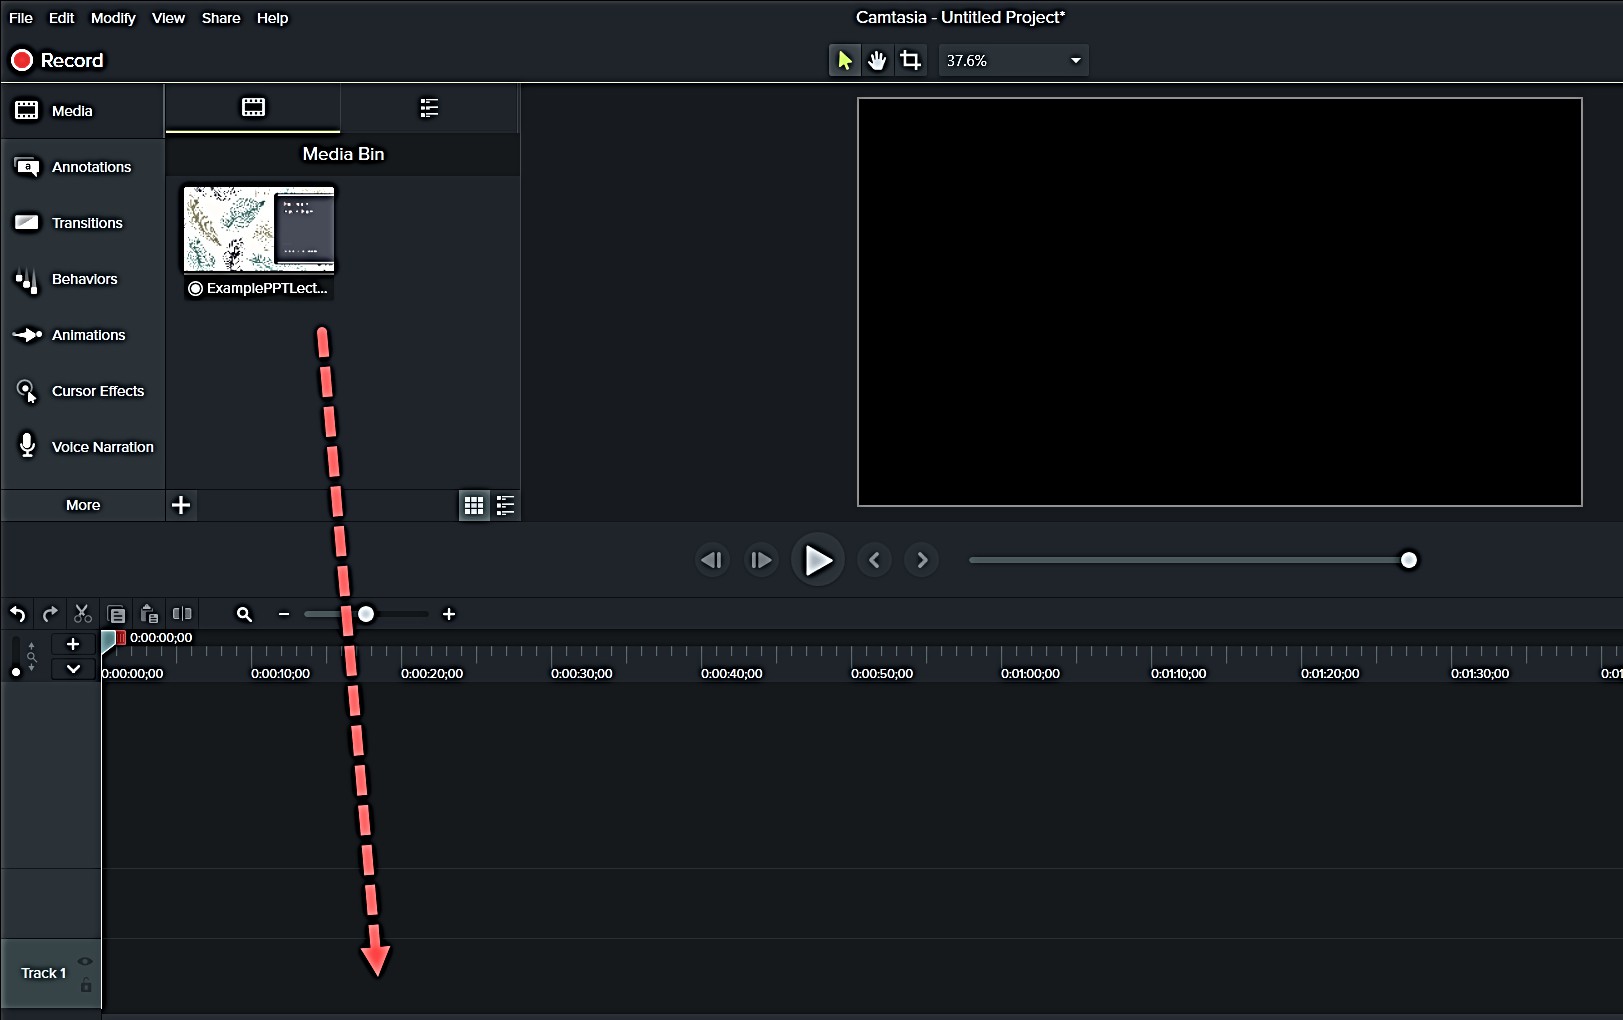The width and height of the screenshot is (1623, 1020).
Task: Click the red Record button
Action: [x=57, y=60]
